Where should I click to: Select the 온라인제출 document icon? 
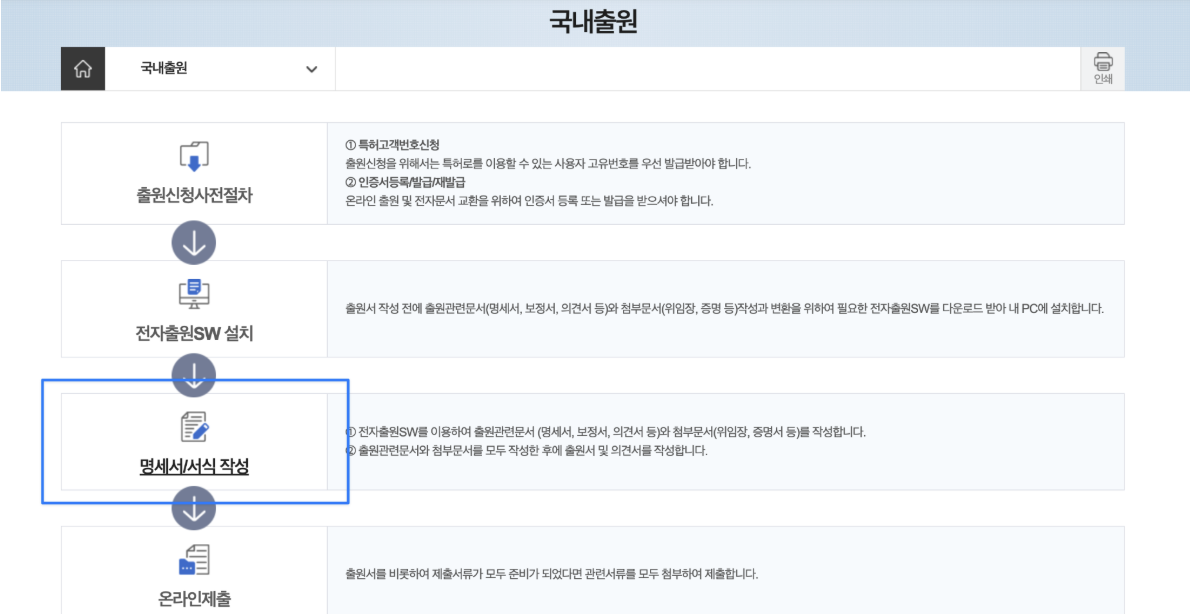click(194, 562)
